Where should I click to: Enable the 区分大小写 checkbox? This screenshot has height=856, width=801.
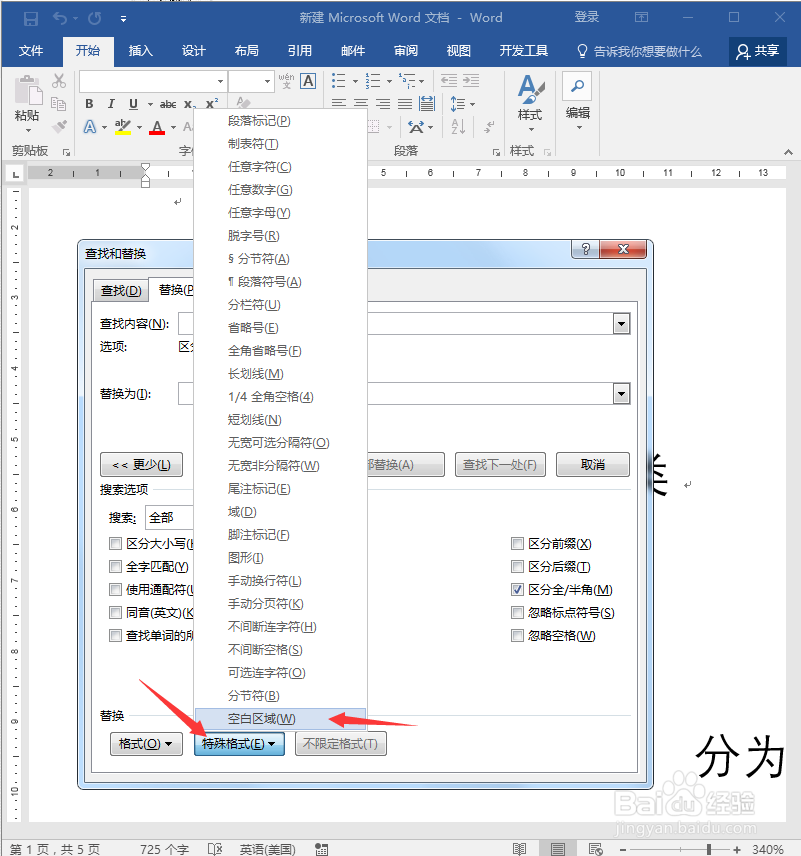click(115, 543)
